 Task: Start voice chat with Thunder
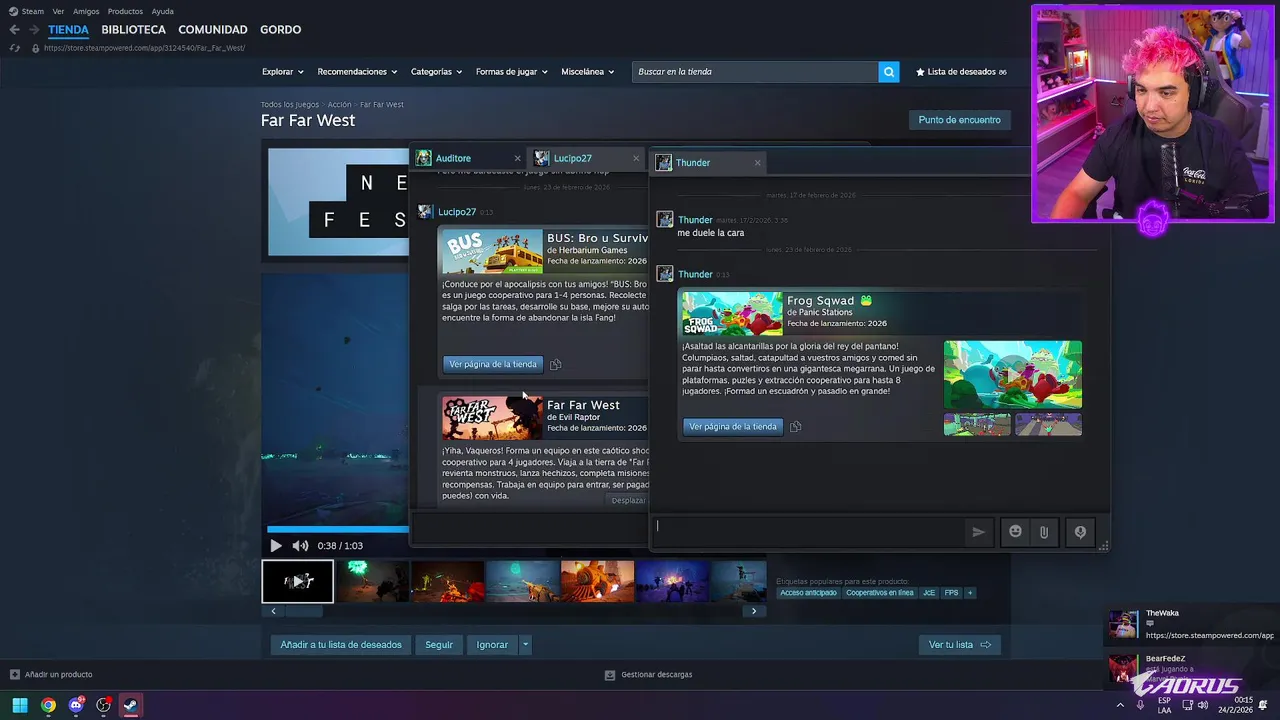(1080, 532)
